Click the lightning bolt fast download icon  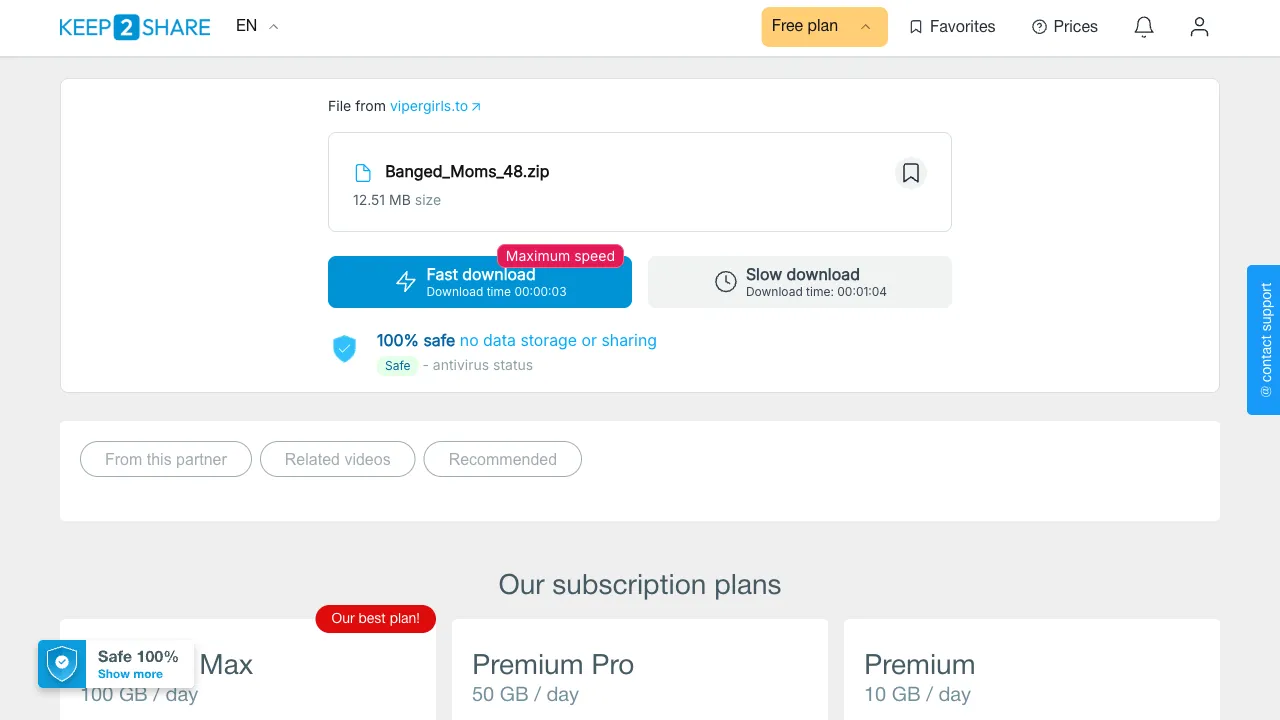(406, 282)
